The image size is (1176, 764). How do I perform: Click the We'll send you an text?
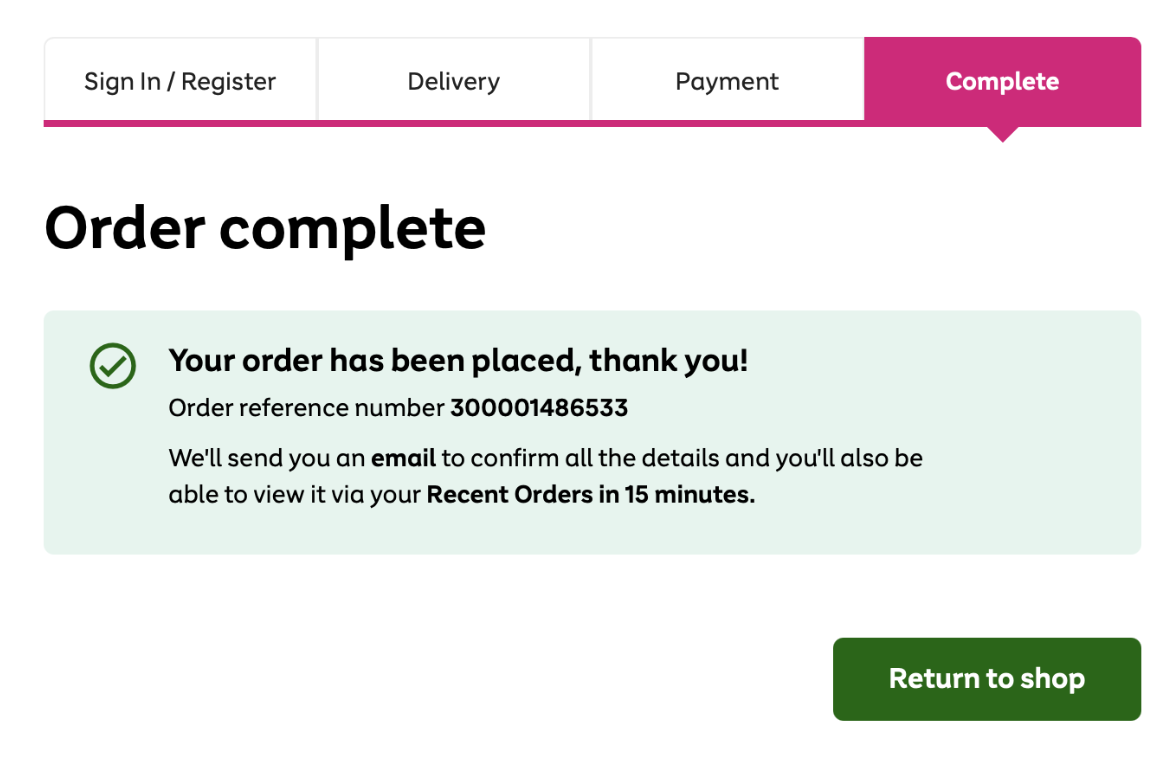coord(267,459)
